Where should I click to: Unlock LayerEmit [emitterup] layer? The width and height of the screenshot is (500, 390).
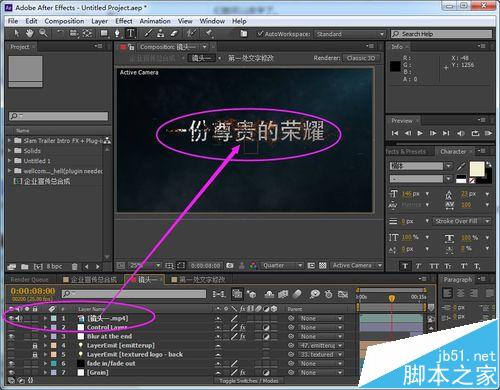coord(35,346)
